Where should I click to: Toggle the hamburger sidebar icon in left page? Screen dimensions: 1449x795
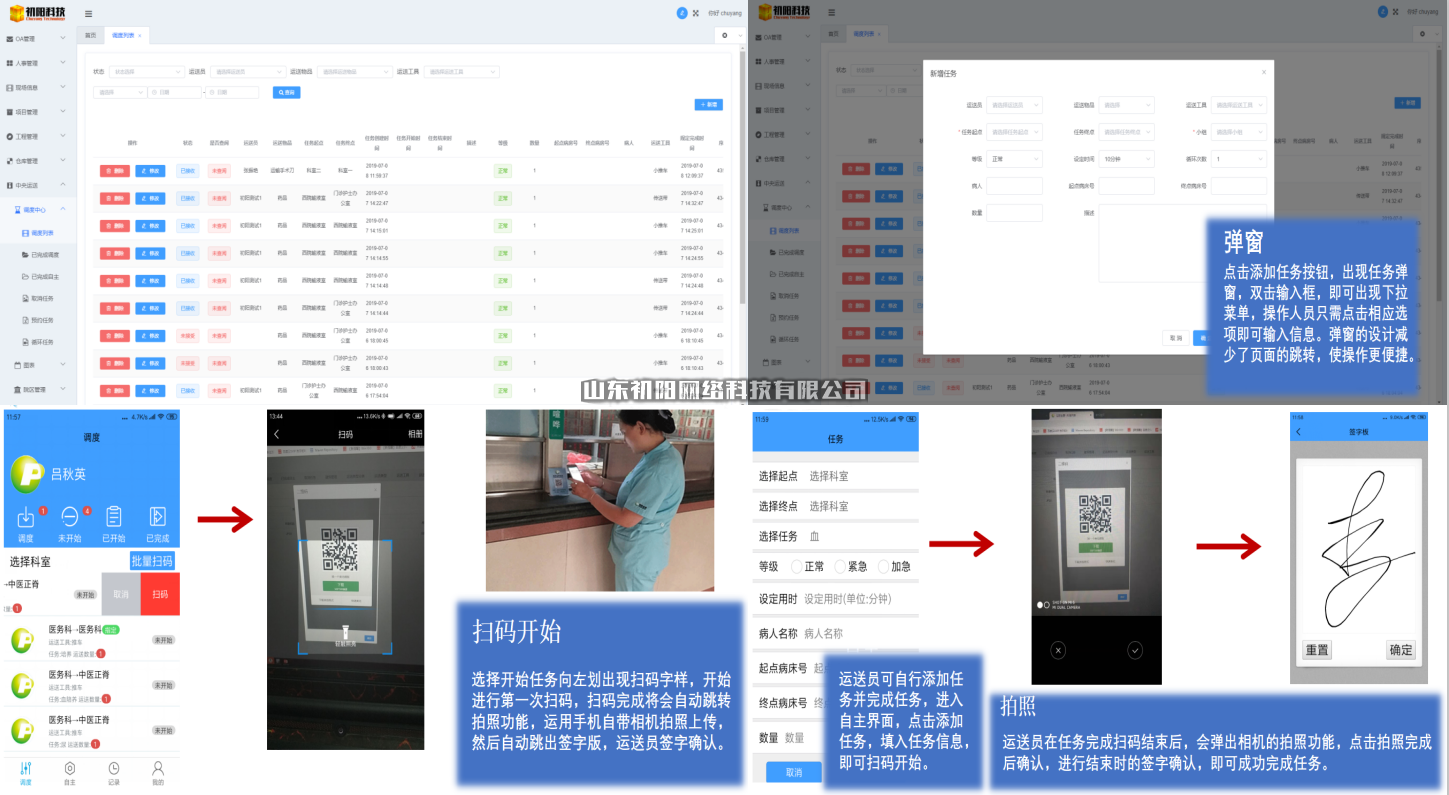pos(89,14)
